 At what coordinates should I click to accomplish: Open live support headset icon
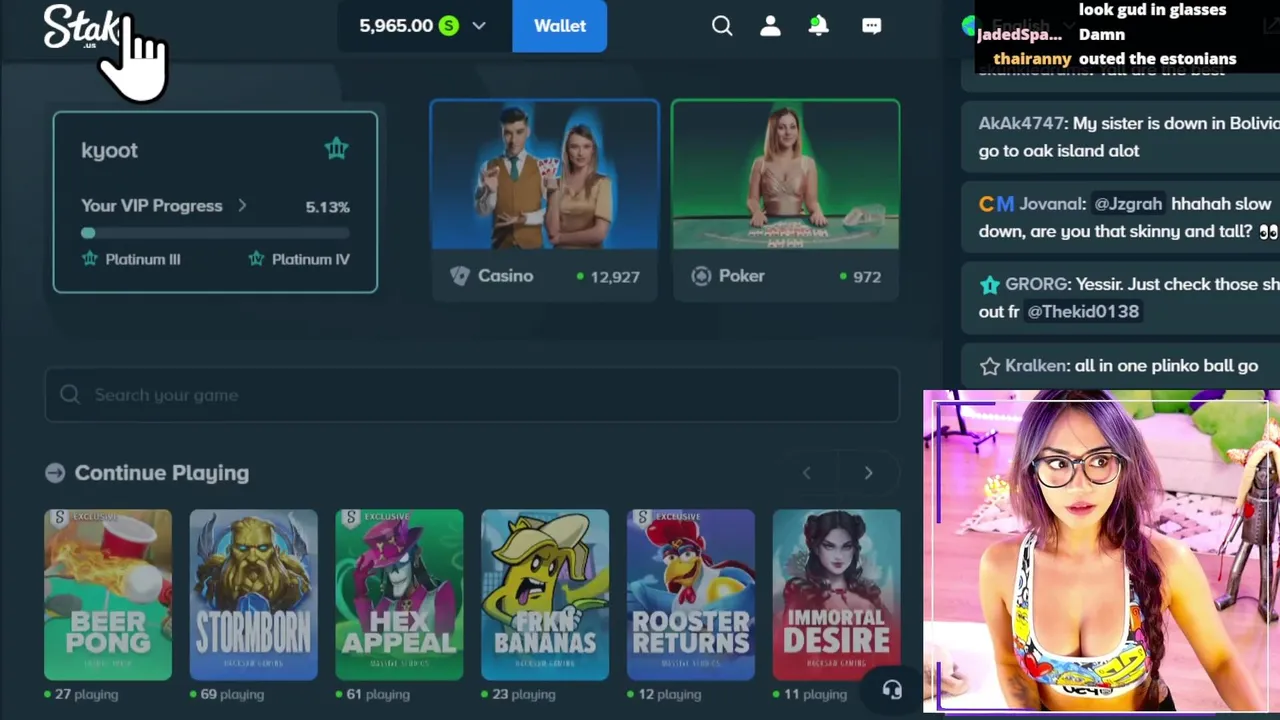(892, 690)
